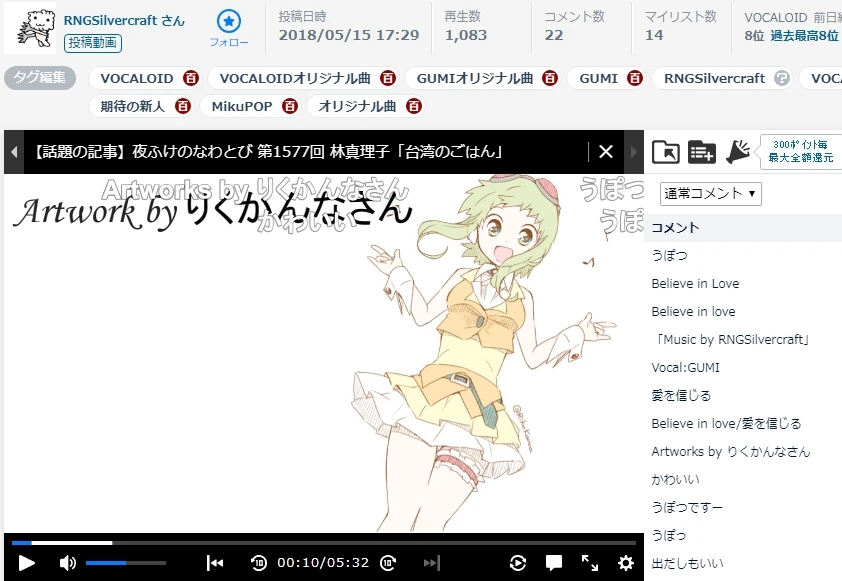Image resolution: width=842 pixels, height=581 pixels.
Task: Select comment 'Believe in Love' with capital L
Action: point(695,284)
